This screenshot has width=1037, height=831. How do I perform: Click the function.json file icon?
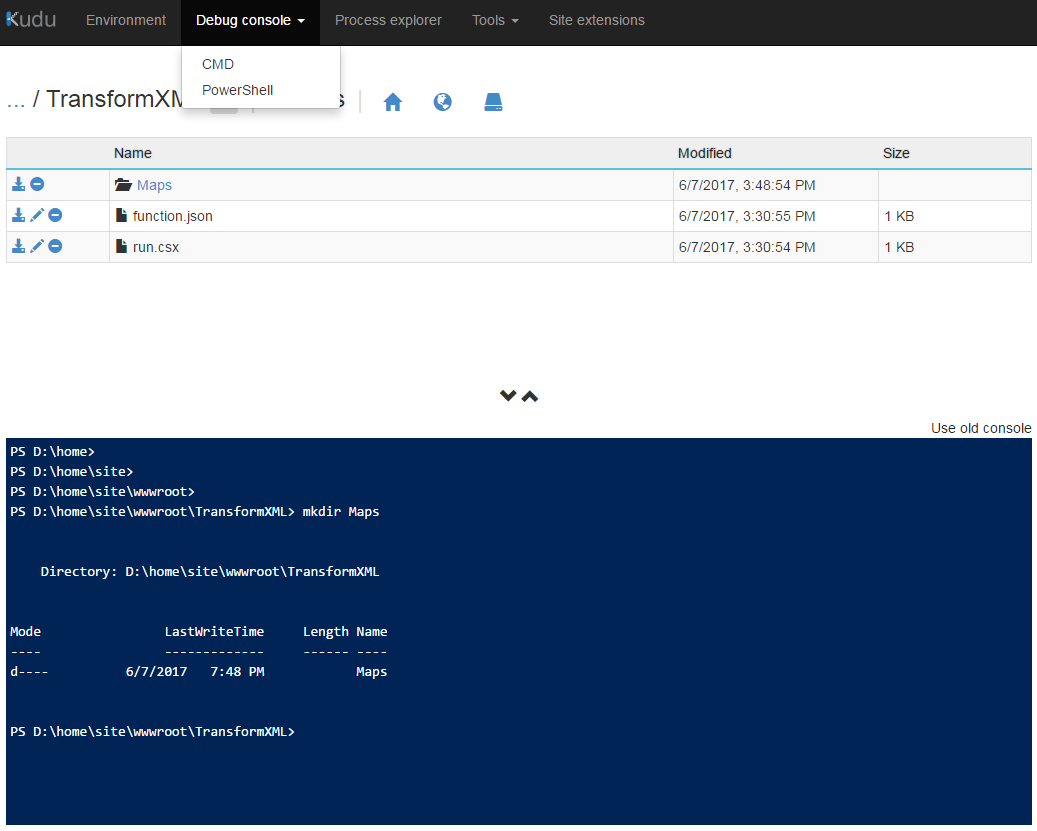tap(121, 216)
